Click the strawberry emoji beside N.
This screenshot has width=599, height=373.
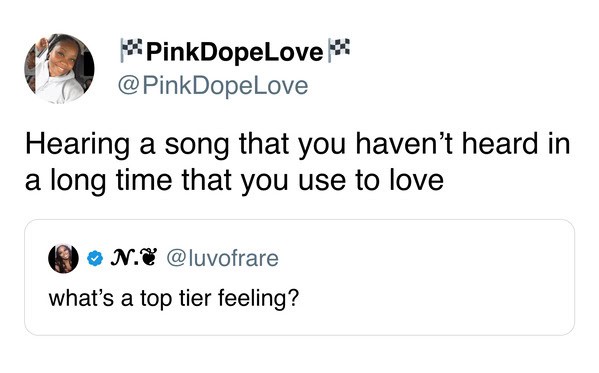coord(148,258)
